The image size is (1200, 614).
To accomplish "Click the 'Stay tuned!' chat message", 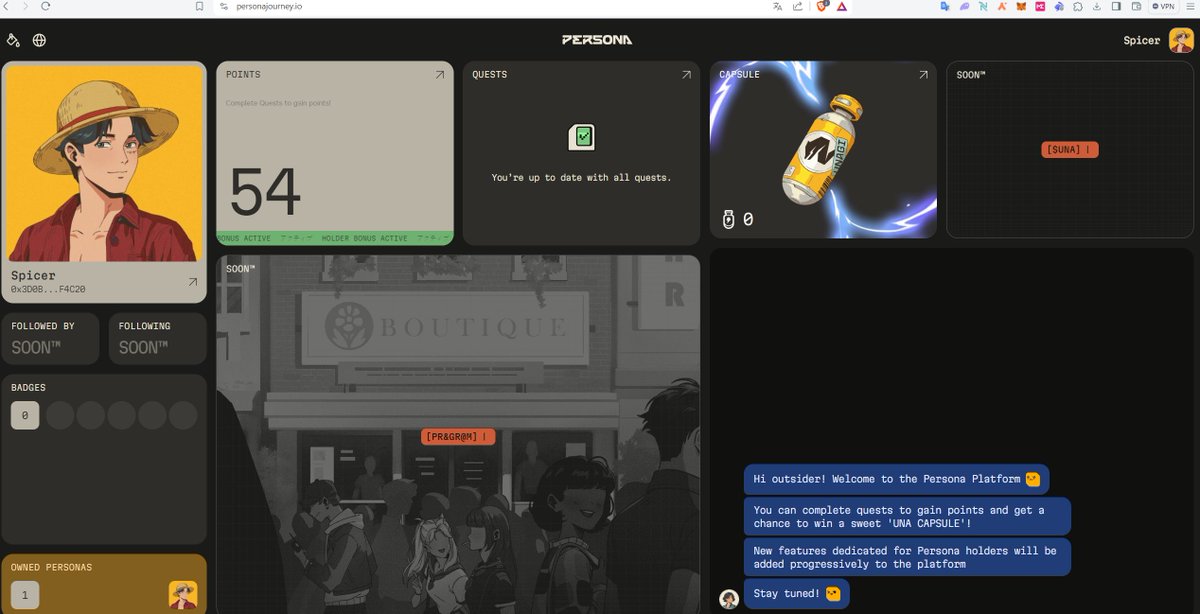I will click(796, 593).
